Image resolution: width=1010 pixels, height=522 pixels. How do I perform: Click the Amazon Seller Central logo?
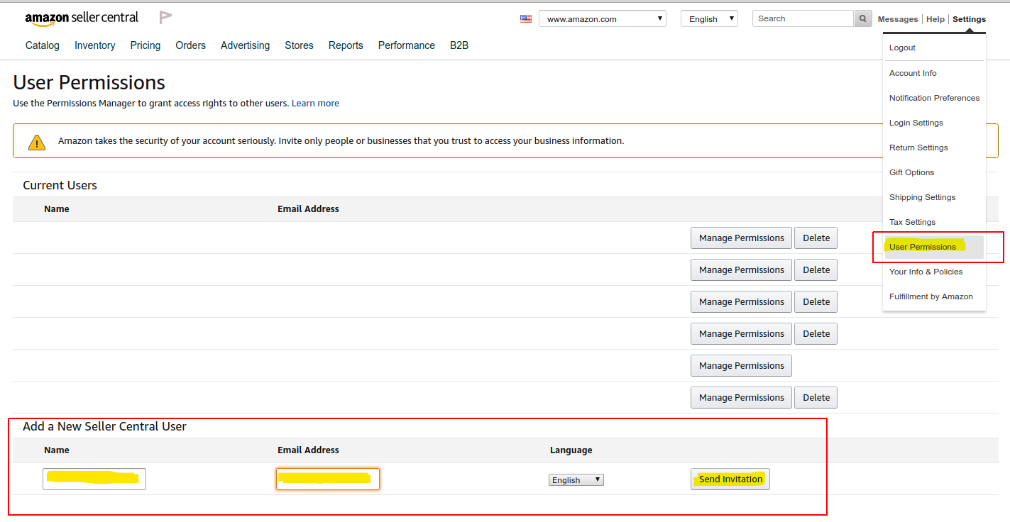(x=82, y=18)
